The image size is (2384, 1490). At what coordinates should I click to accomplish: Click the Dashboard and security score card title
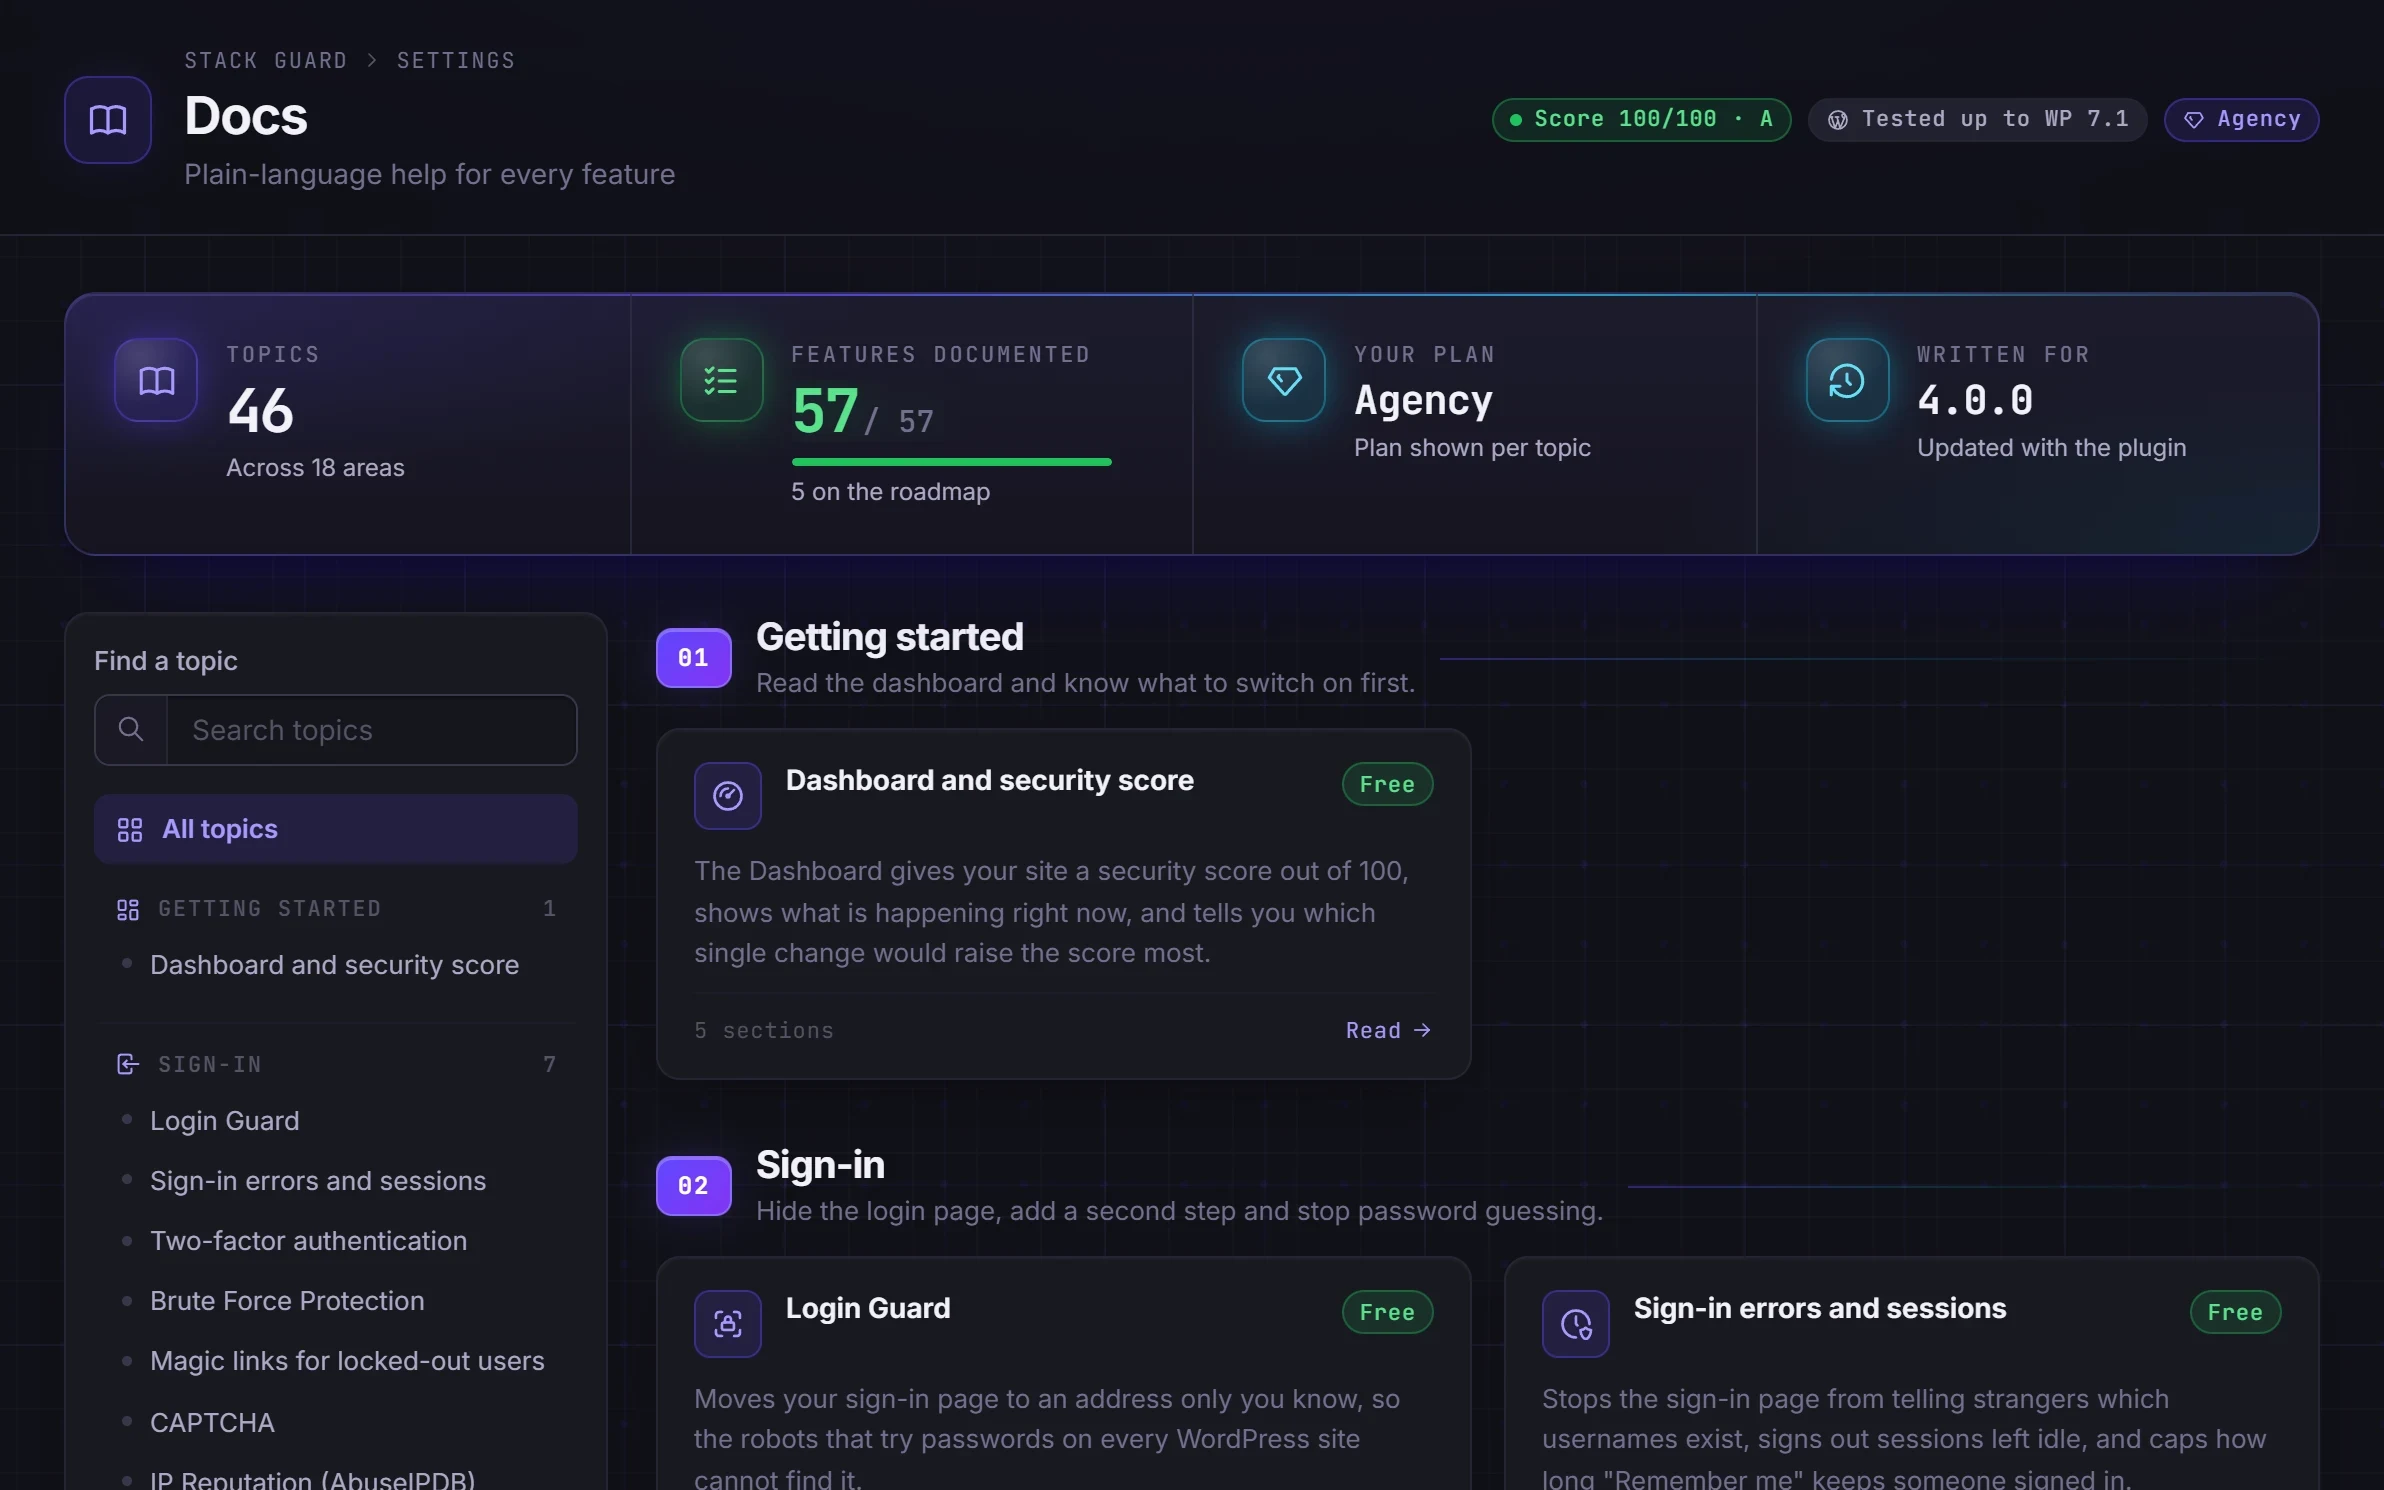point(990,780)
